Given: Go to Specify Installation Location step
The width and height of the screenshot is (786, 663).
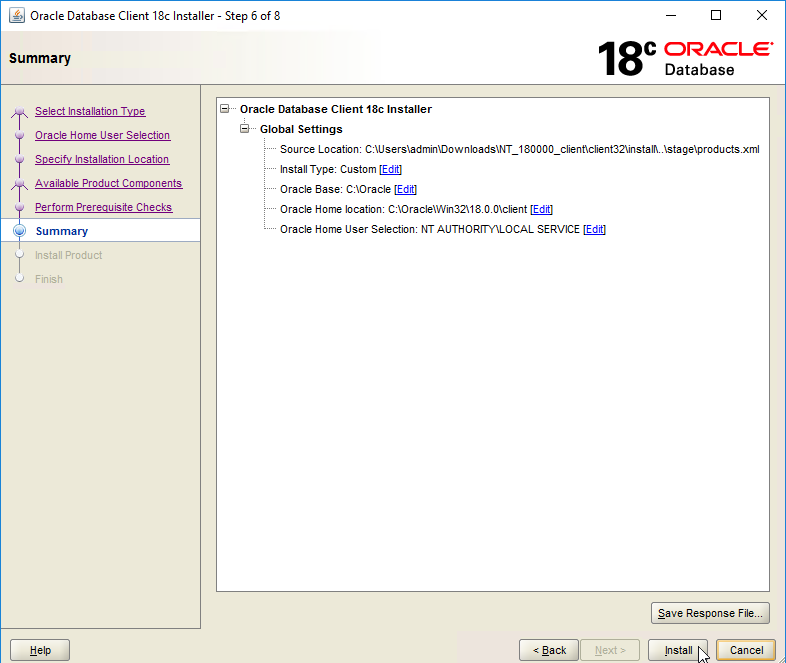Looking at the screenshot, I should pos(102,159).
